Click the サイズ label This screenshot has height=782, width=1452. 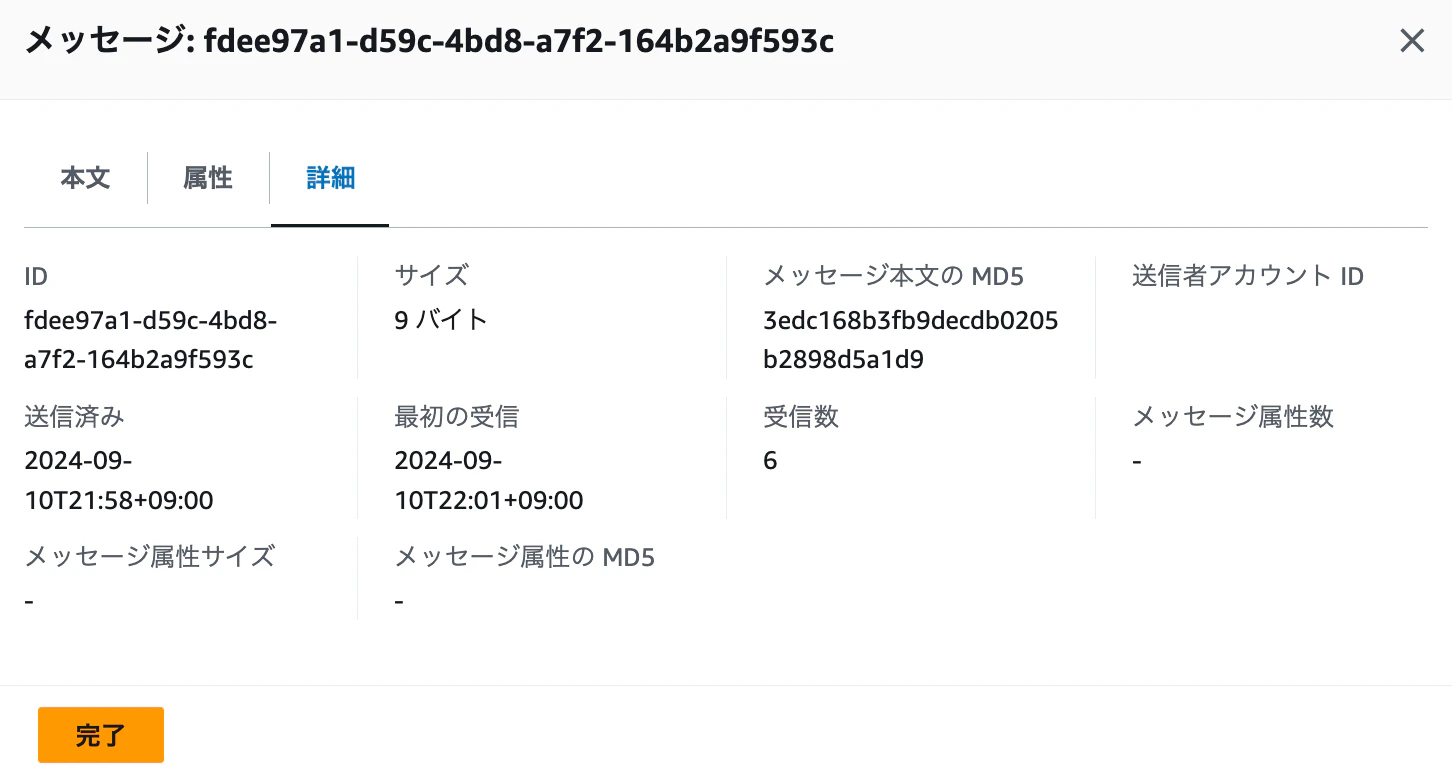pos(431,275)
